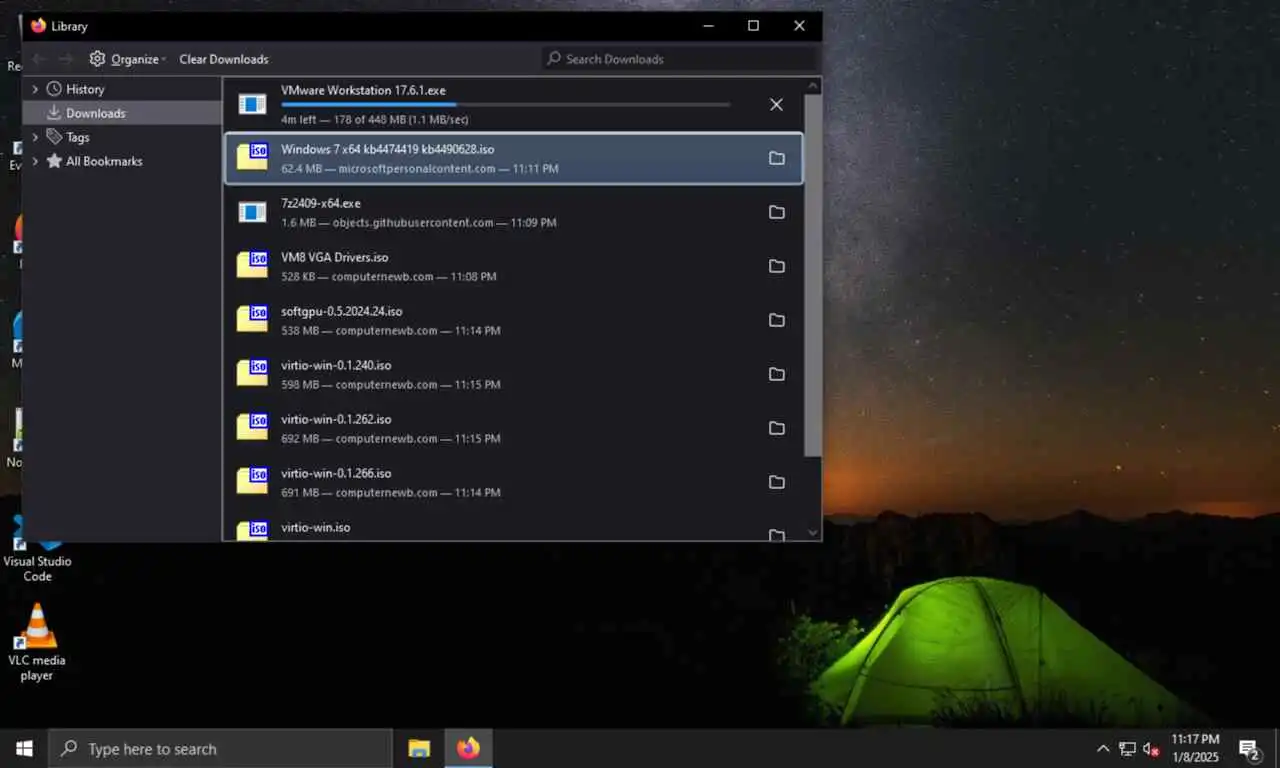Select softgpu-0.5.2024.24.iso download entry
Screen dimensions: 1280x768
pyautogui.click(x=514, y=320)
